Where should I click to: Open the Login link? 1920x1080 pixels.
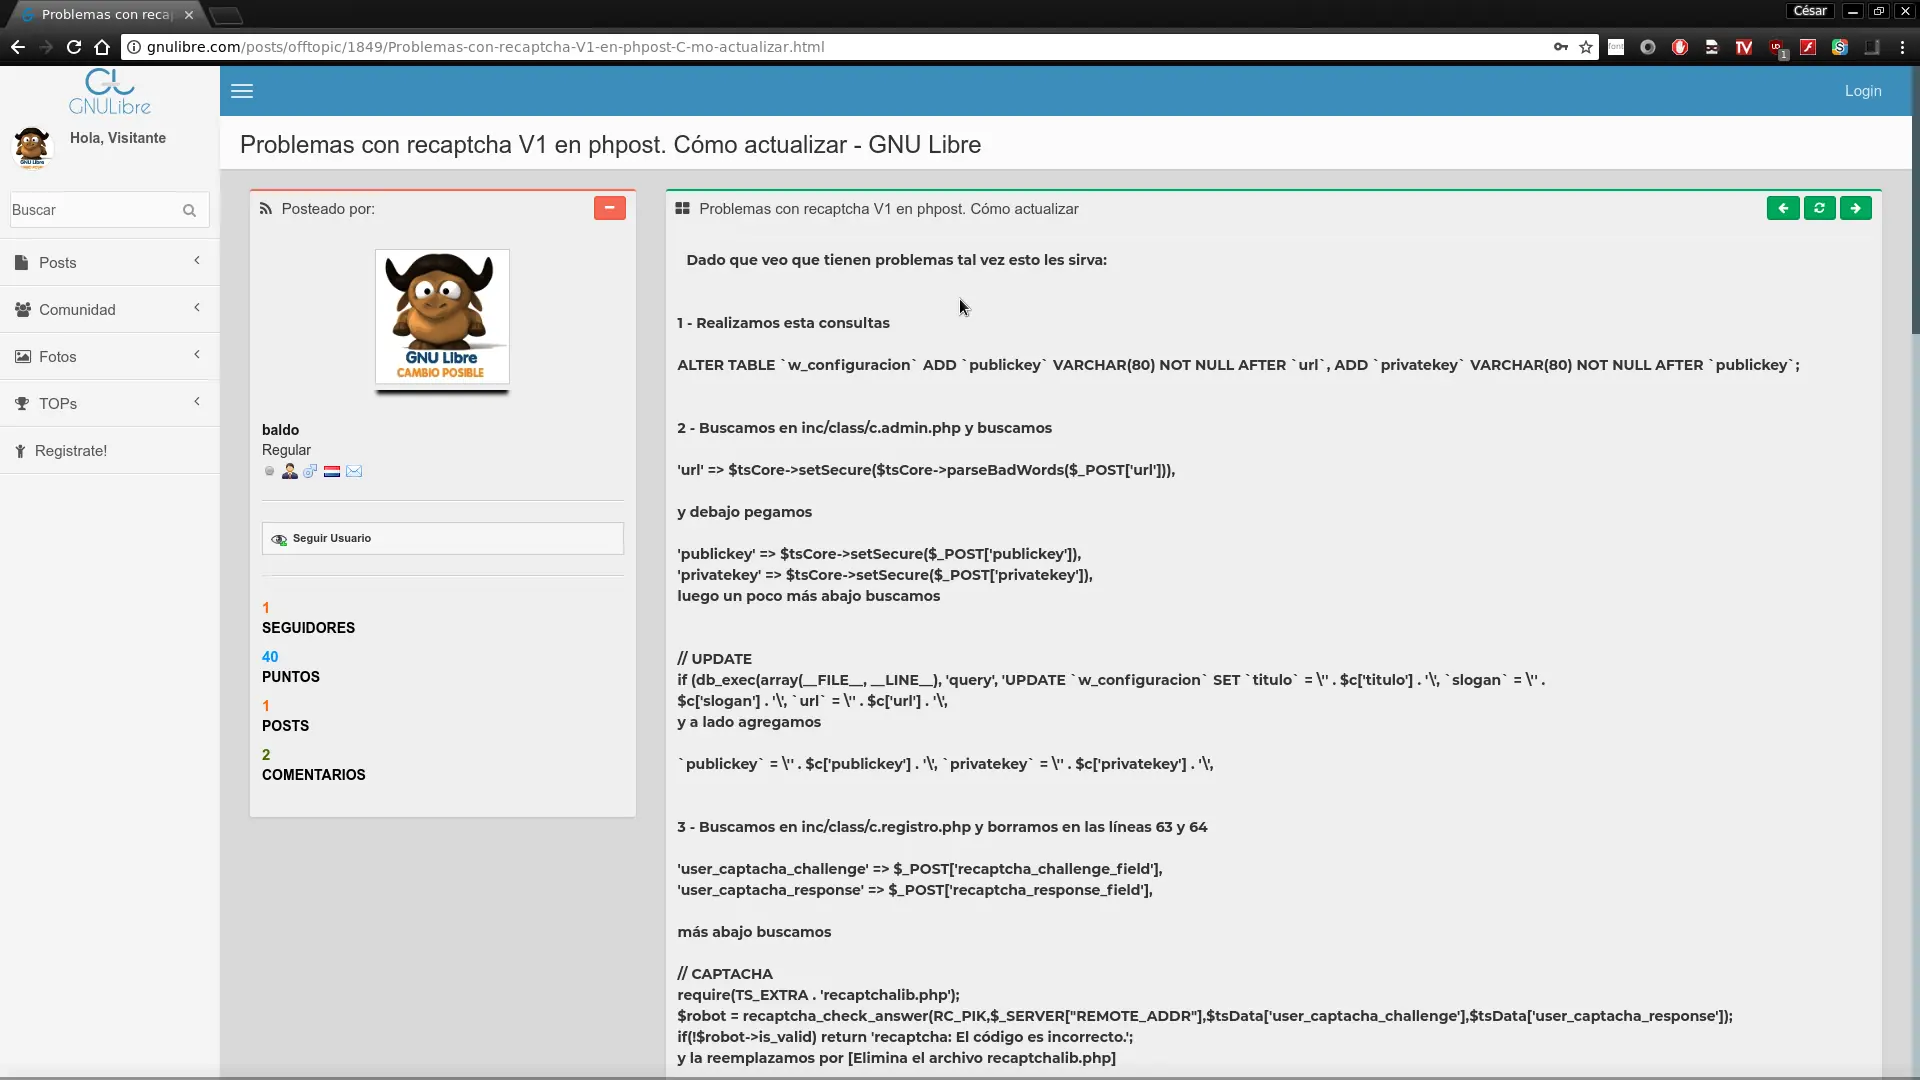(1863, 91)
